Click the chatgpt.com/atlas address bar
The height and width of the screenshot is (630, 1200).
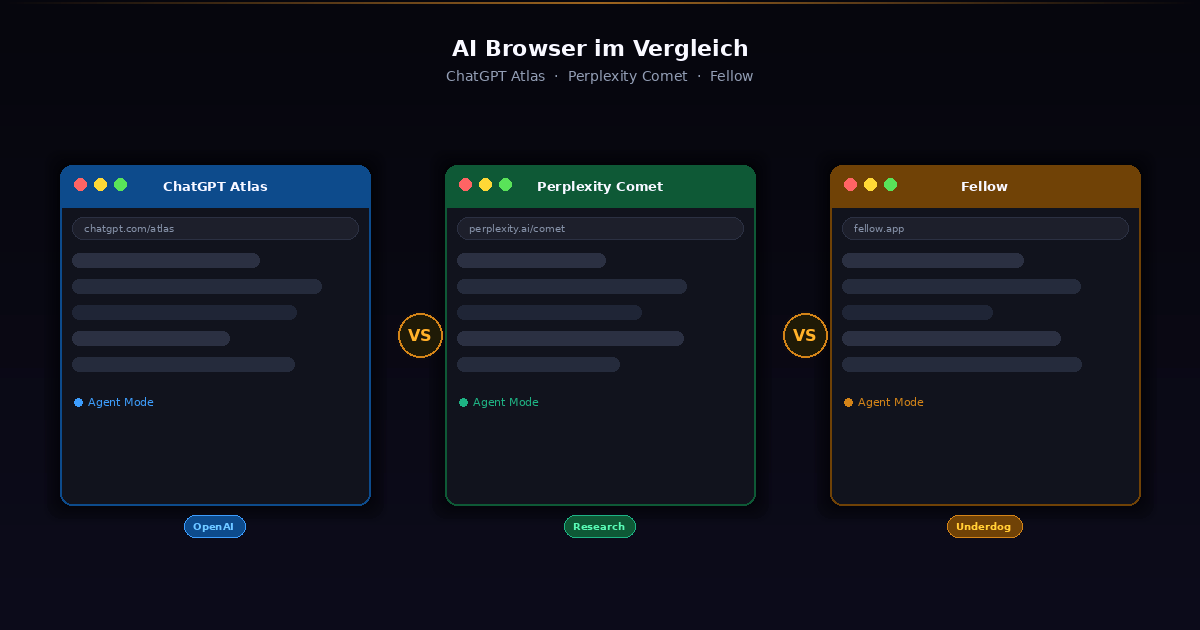pyautogui.click(x=215, y=228)
